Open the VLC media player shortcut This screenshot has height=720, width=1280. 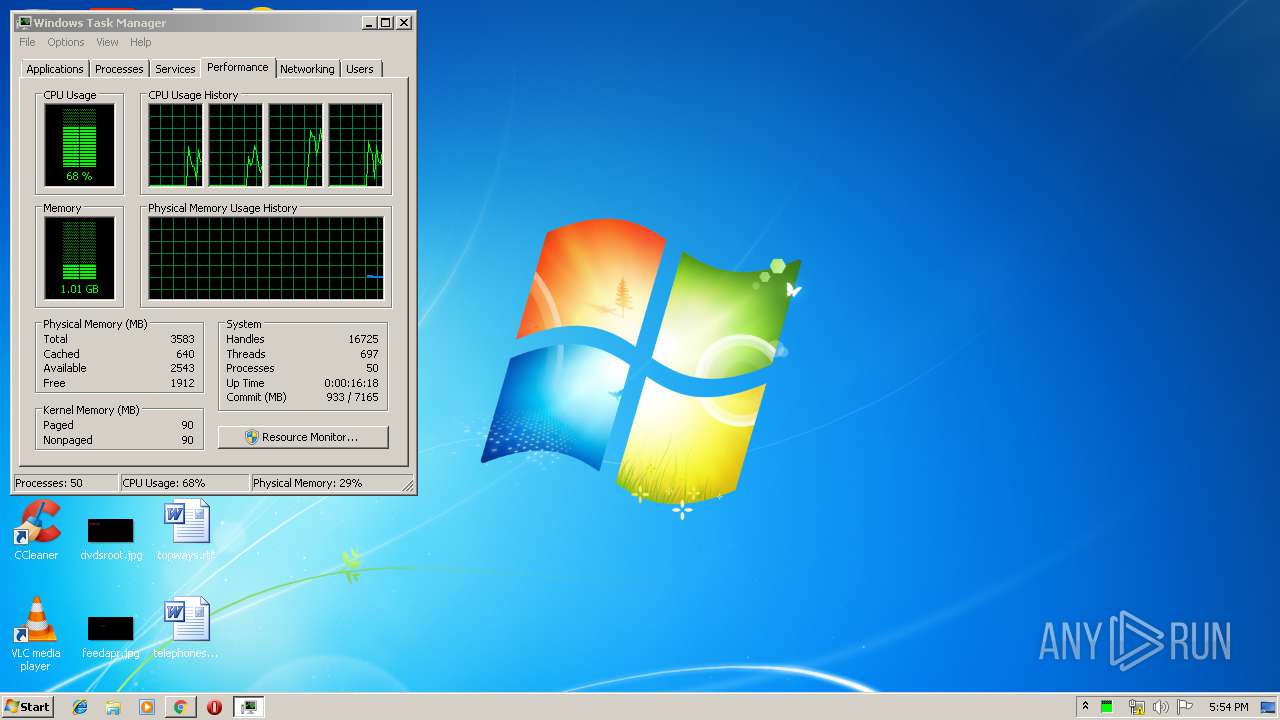click(x=36, y=633)
